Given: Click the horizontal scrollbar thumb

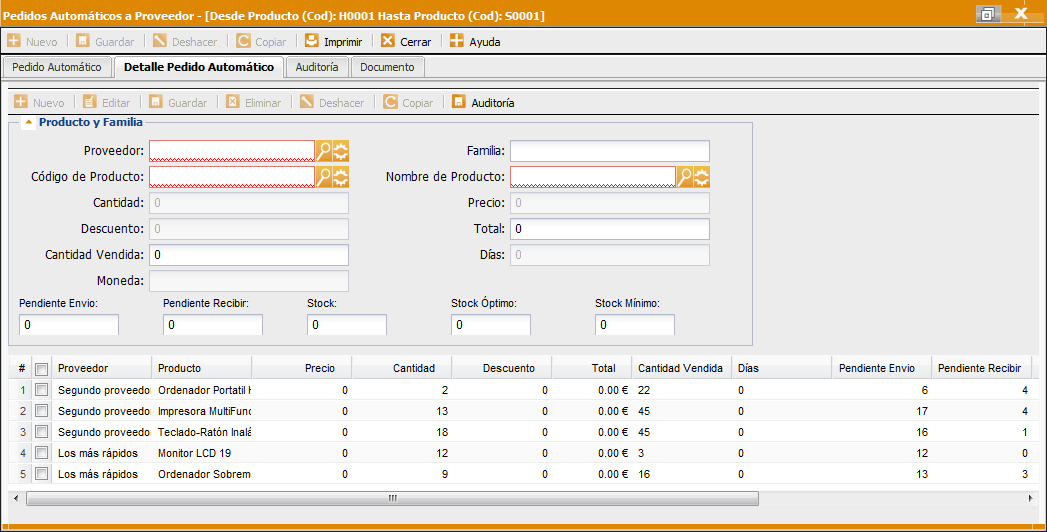Looking at the screenshot, I should coord(393,498).
